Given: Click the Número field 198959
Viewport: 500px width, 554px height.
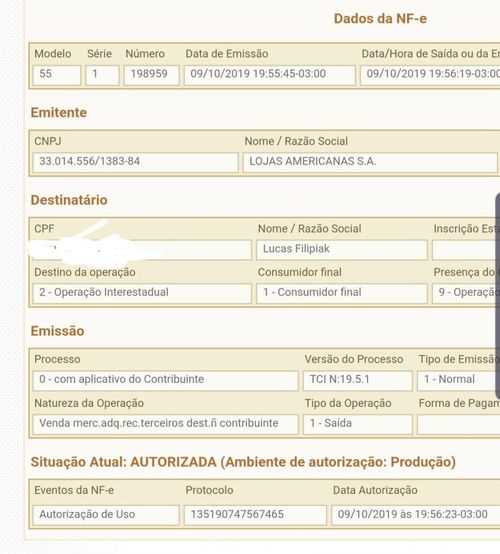Looking at the screenshot, I should click(x=151, y=75).
